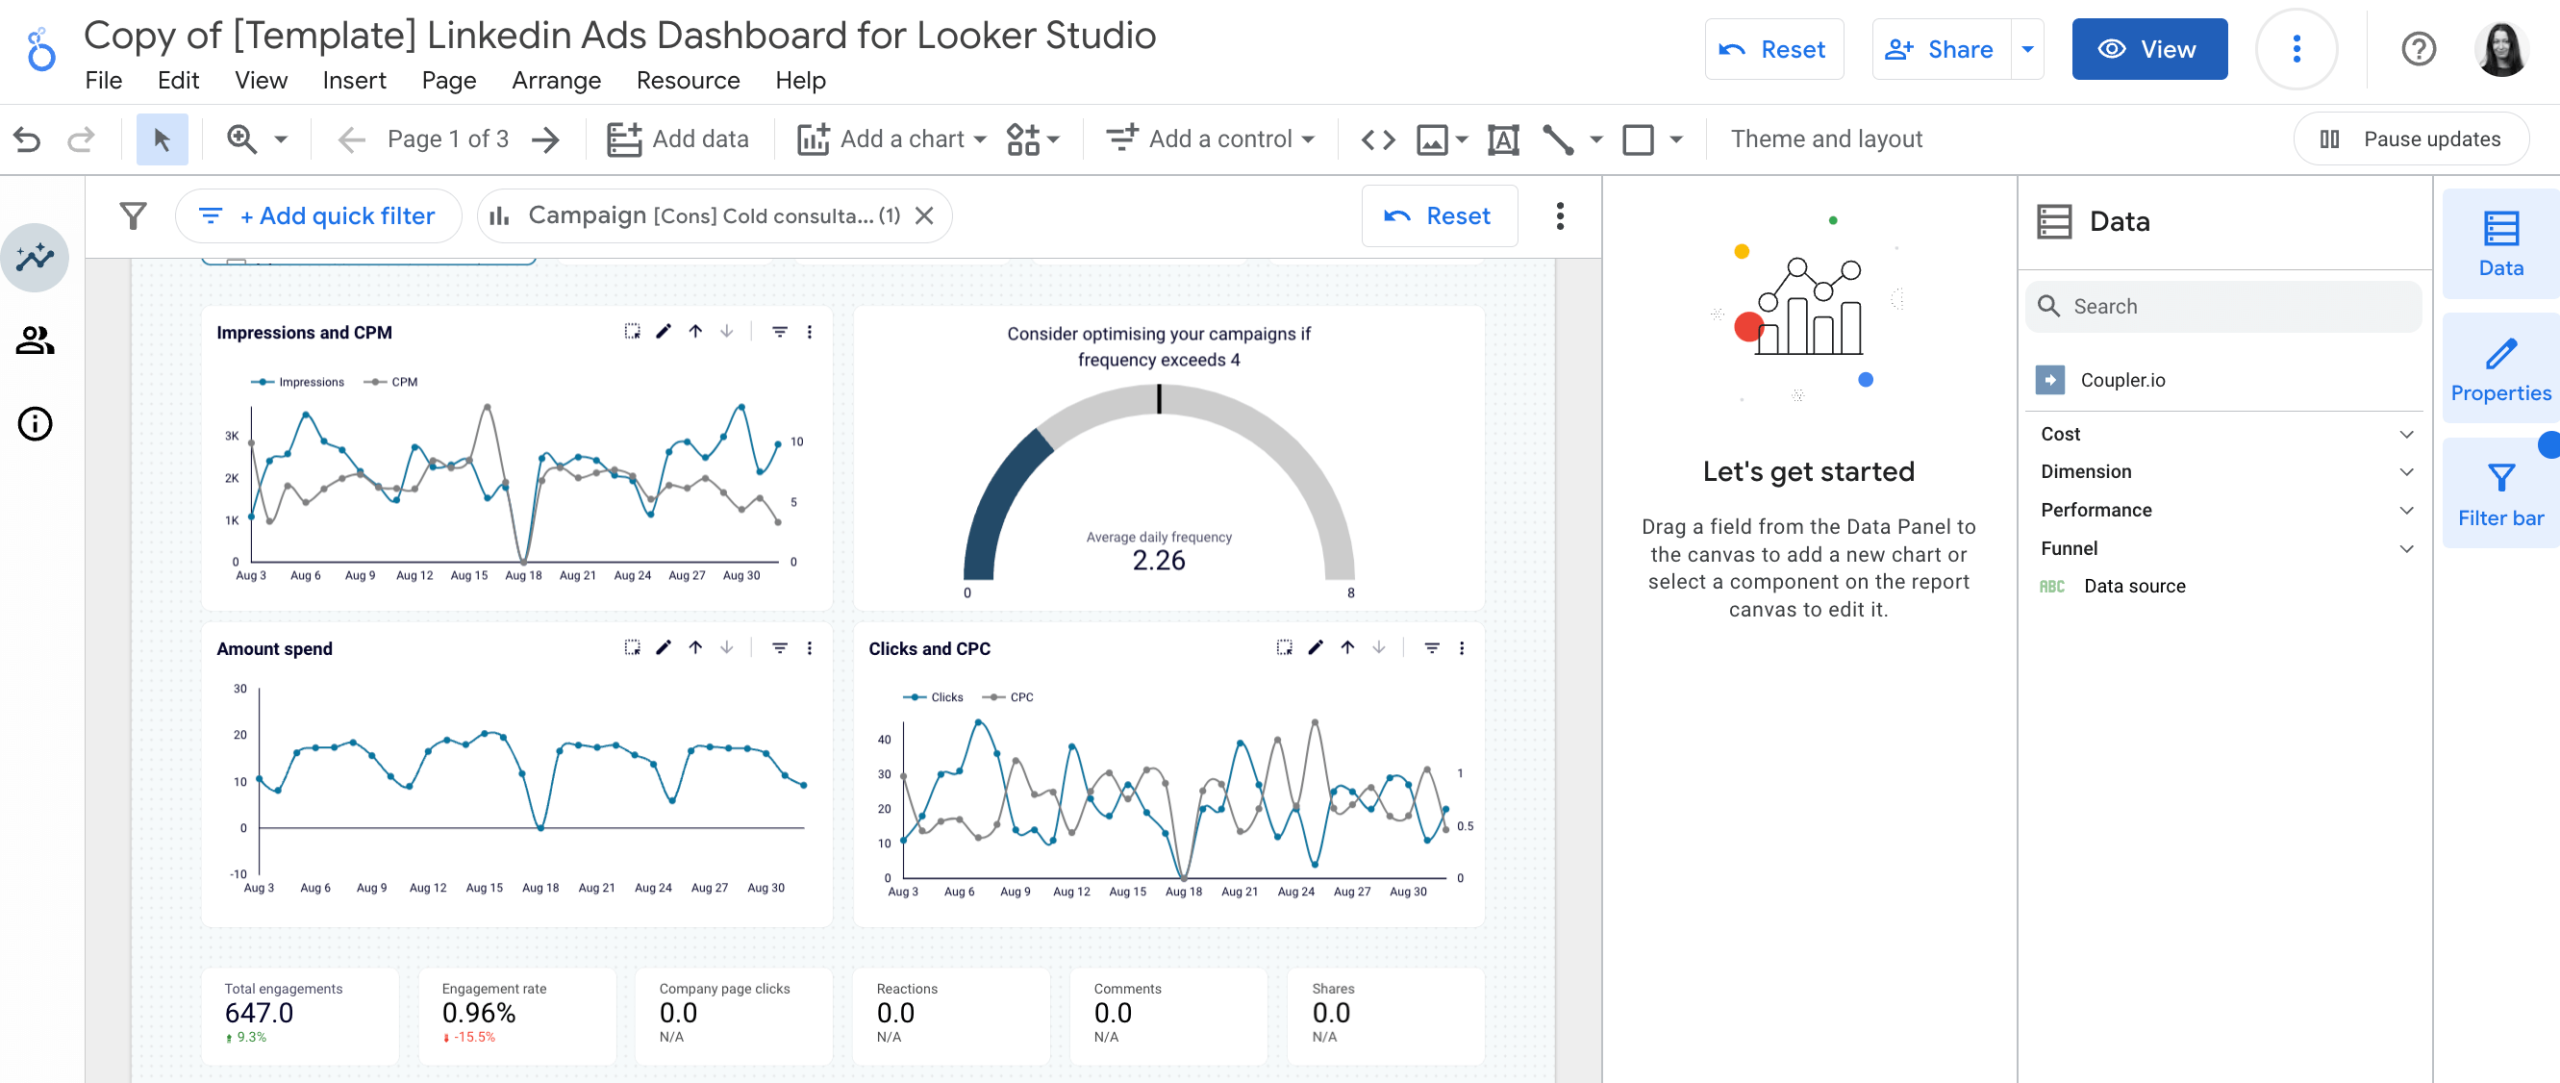Select the Line drawing tool

point(1558,139)
